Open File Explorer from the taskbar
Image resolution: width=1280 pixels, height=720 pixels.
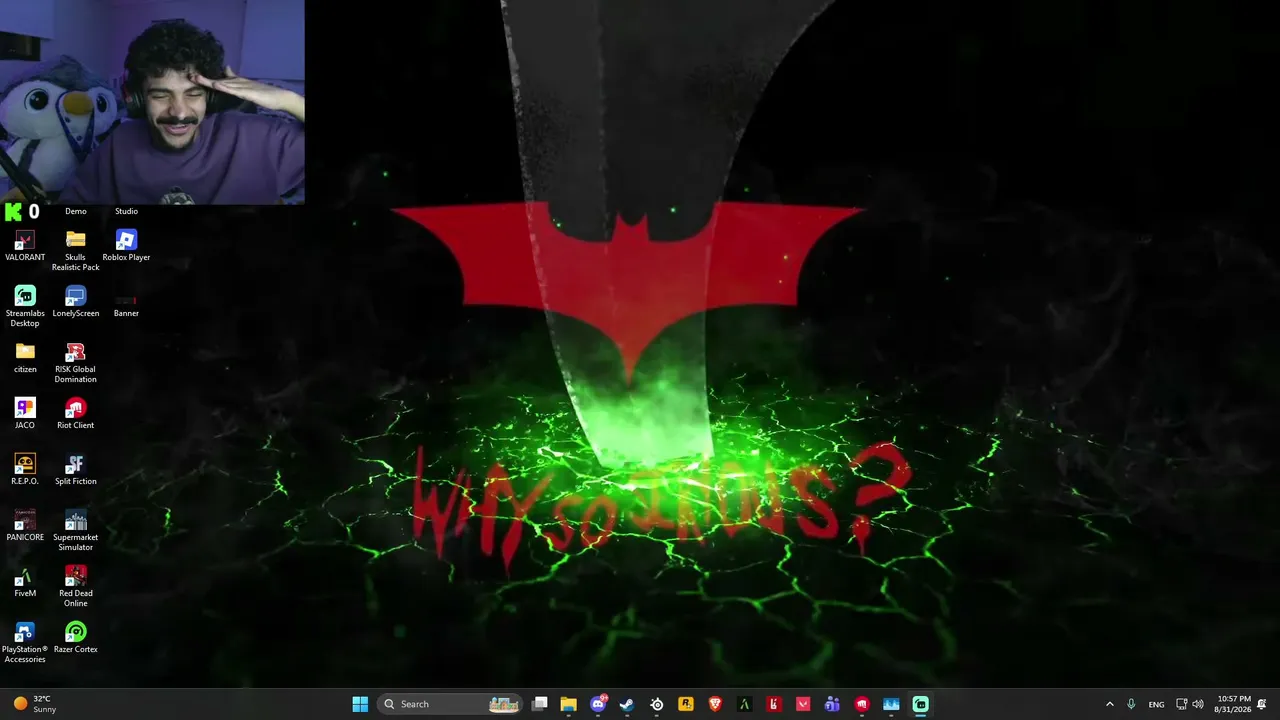(569, 704)
